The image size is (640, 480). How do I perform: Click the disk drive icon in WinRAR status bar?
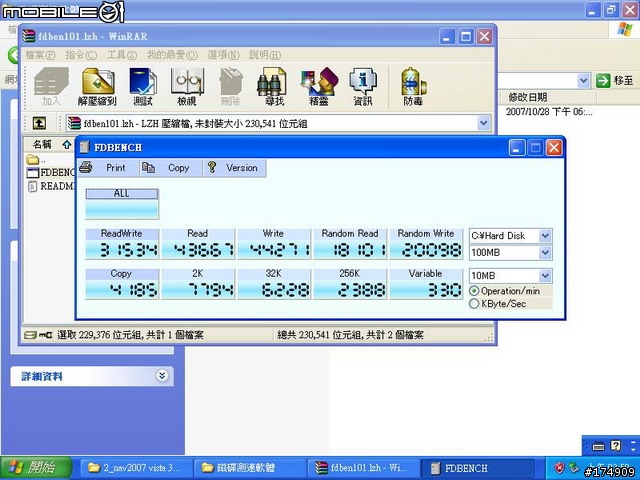coord(30,335)
